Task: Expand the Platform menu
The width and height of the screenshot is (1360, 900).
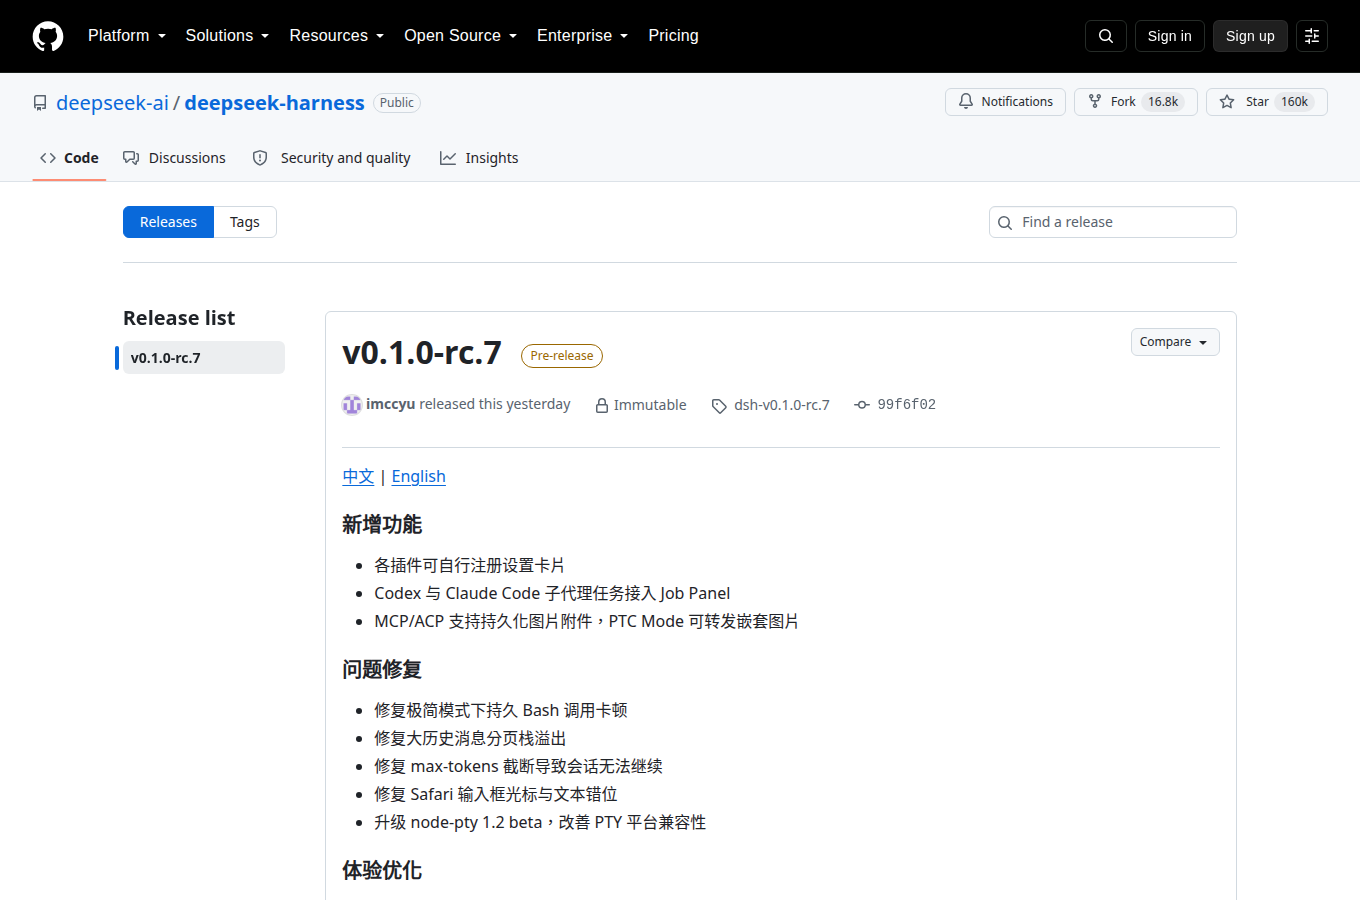Action: [127, 36]
